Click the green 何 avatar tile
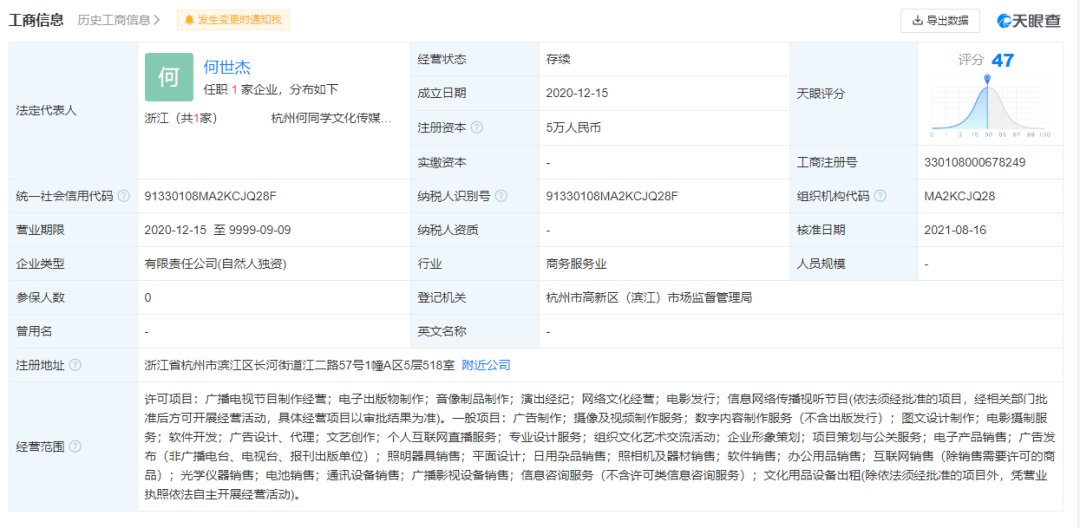The width and height of the screenshot is (1080, 528). pos(169,76)
